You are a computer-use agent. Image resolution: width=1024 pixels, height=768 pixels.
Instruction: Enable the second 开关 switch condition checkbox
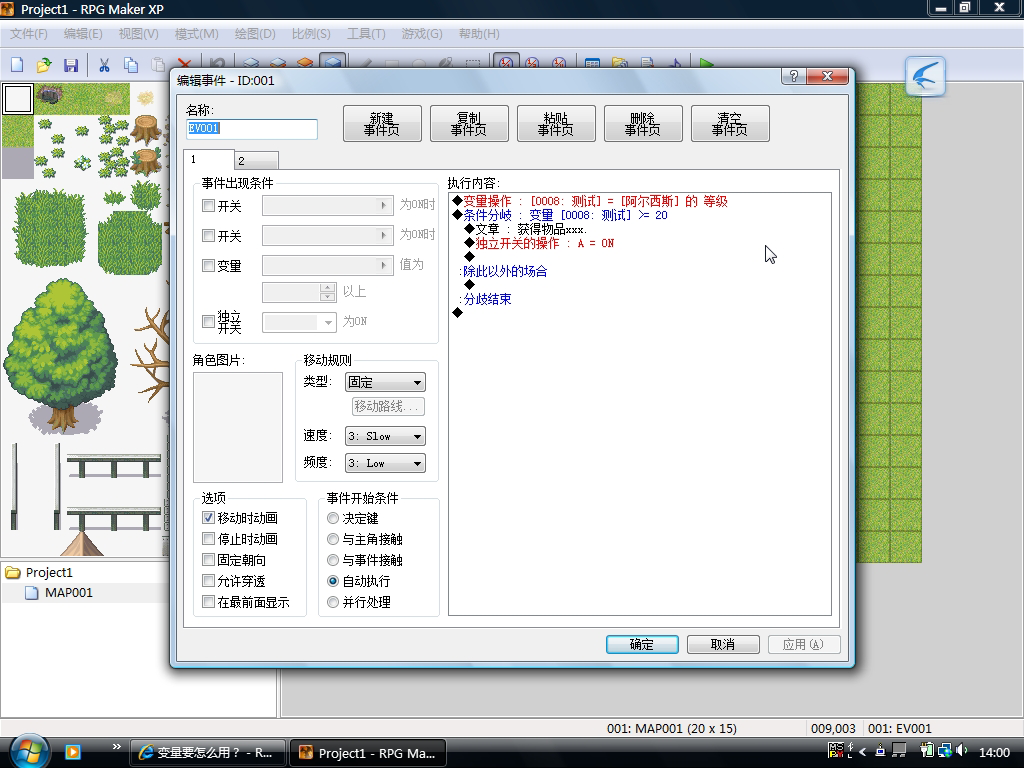click(208, 235)
